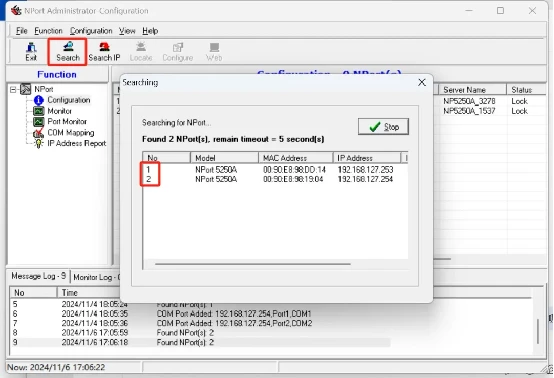
Task: Click the Port Monitor tree icon
Action: [x=39, y=122]
